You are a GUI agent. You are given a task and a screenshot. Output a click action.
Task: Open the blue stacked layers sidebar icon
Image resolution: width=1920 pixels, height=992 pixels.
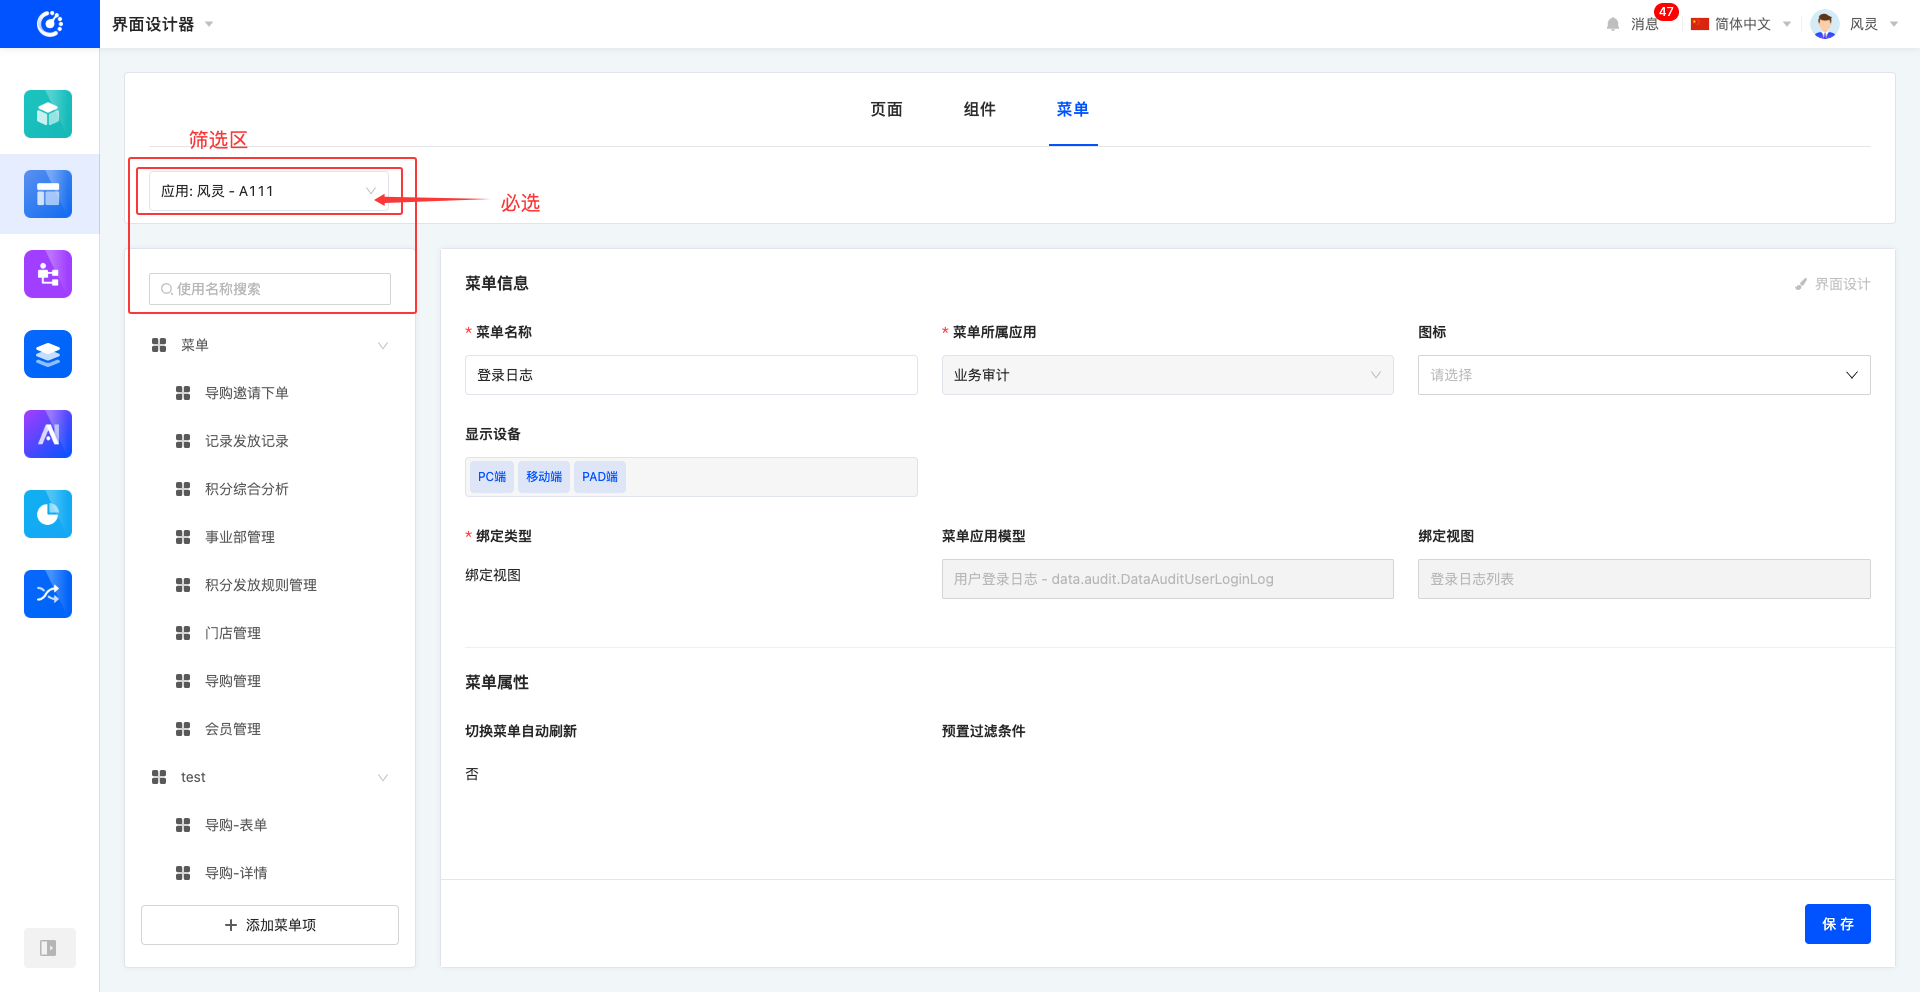(x=48, y=354)
